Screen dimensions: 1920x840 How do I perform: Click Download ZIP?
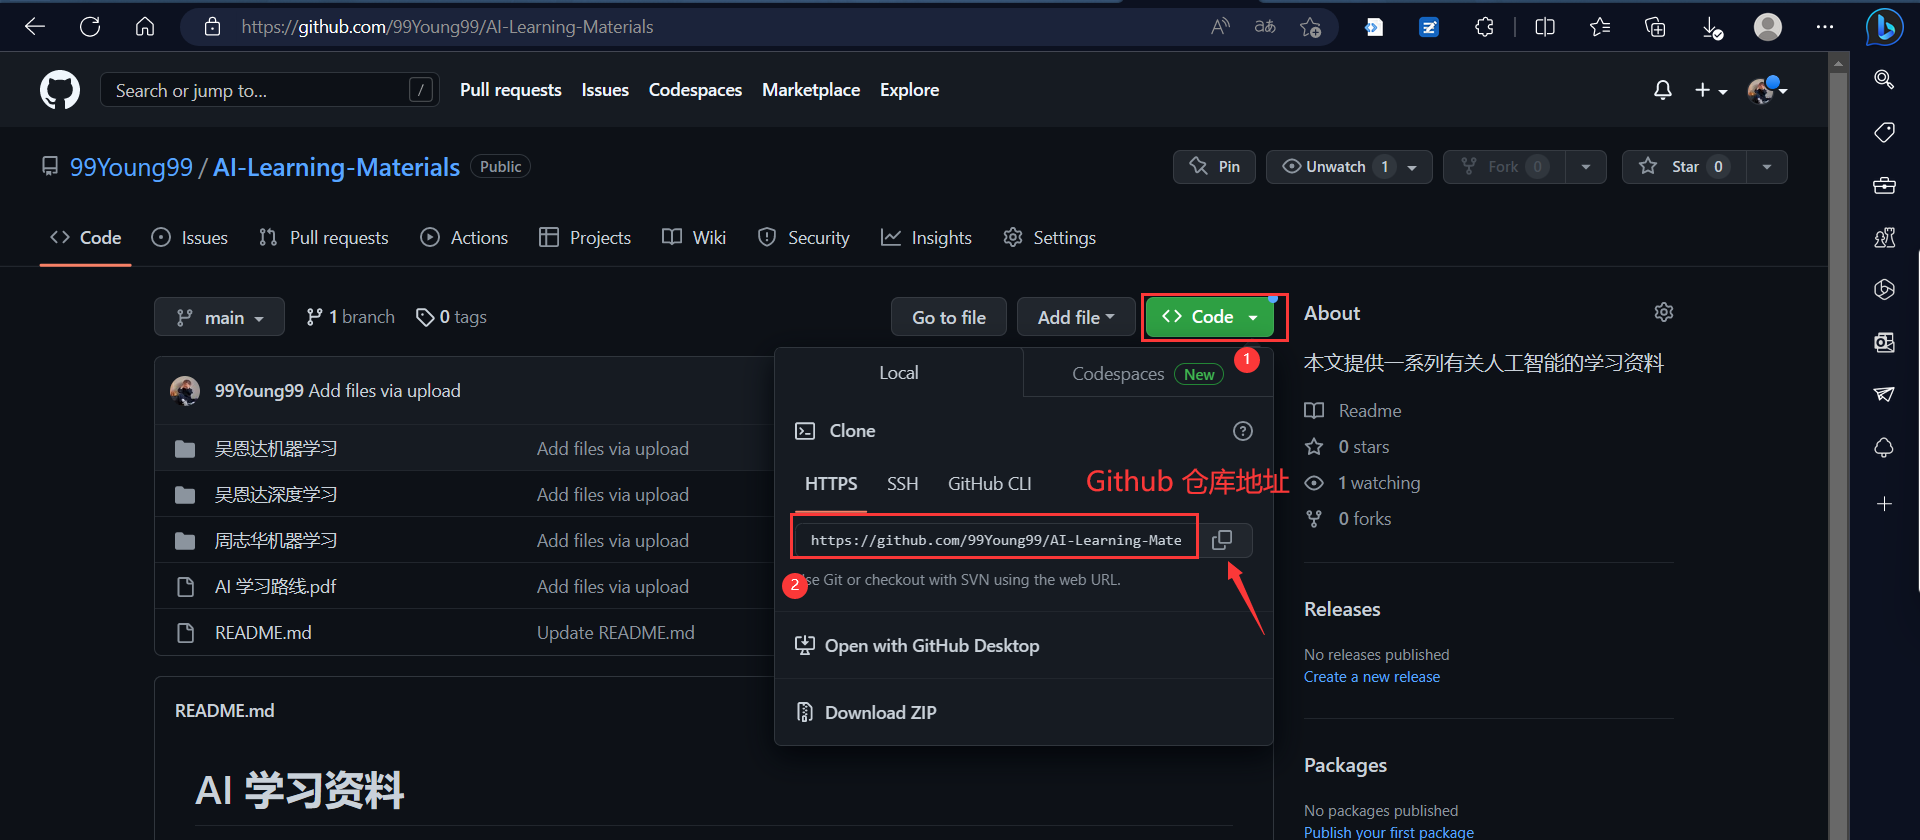[x=866, y=713]
